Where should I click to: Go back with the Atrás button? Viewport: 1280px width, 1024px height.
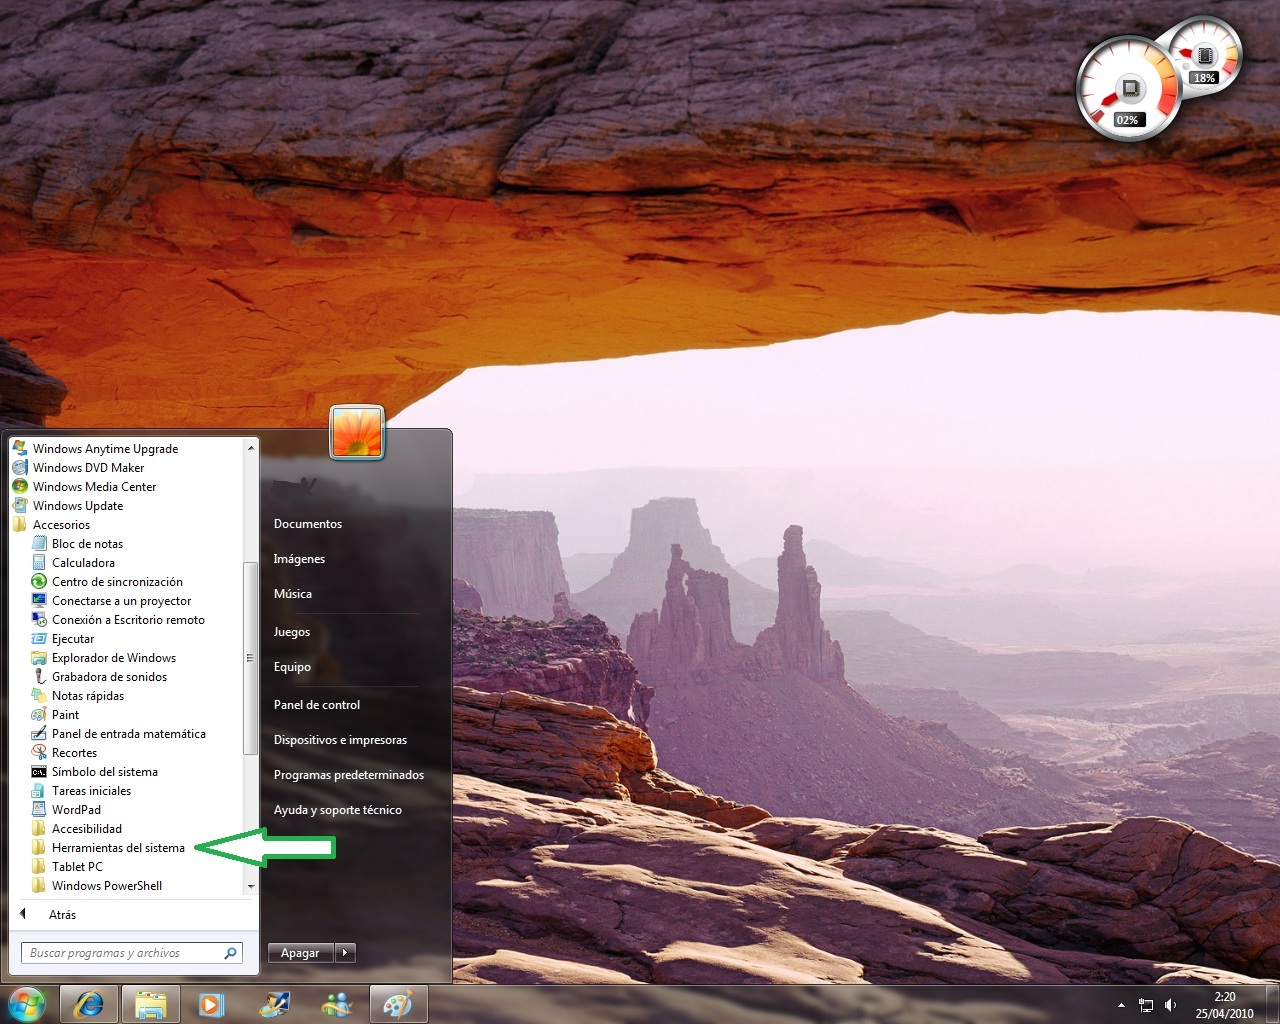point(62,915)
